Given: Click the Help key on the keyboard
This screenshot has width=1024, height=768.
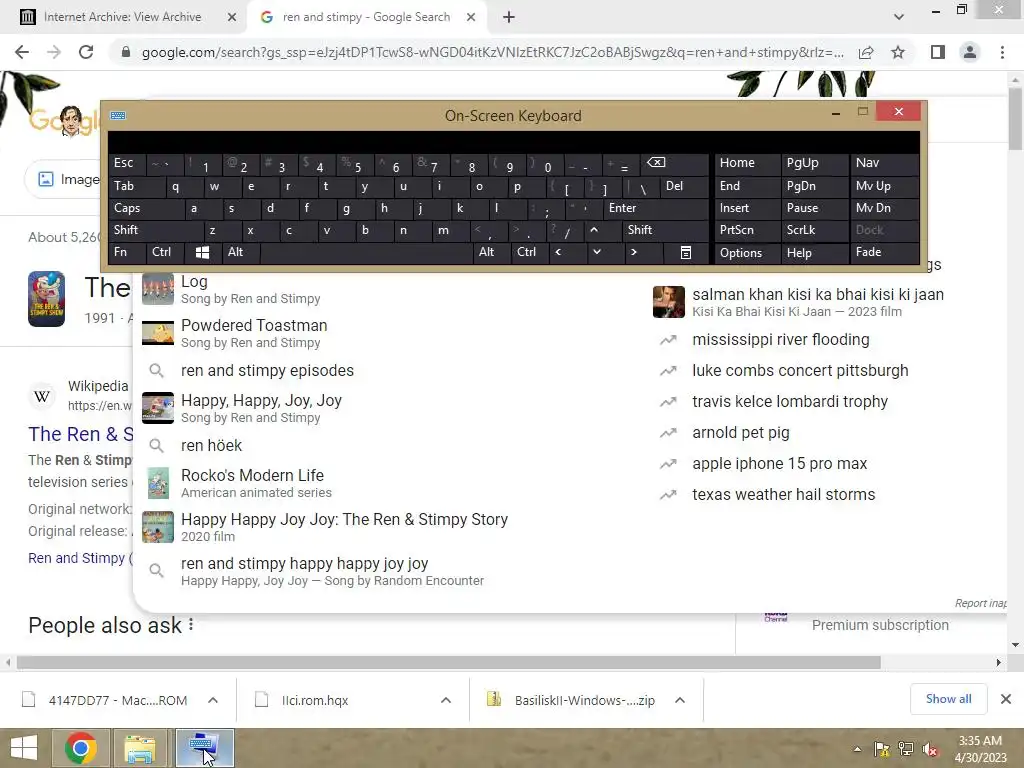Looking at the screenshot, I should (813, 253).
